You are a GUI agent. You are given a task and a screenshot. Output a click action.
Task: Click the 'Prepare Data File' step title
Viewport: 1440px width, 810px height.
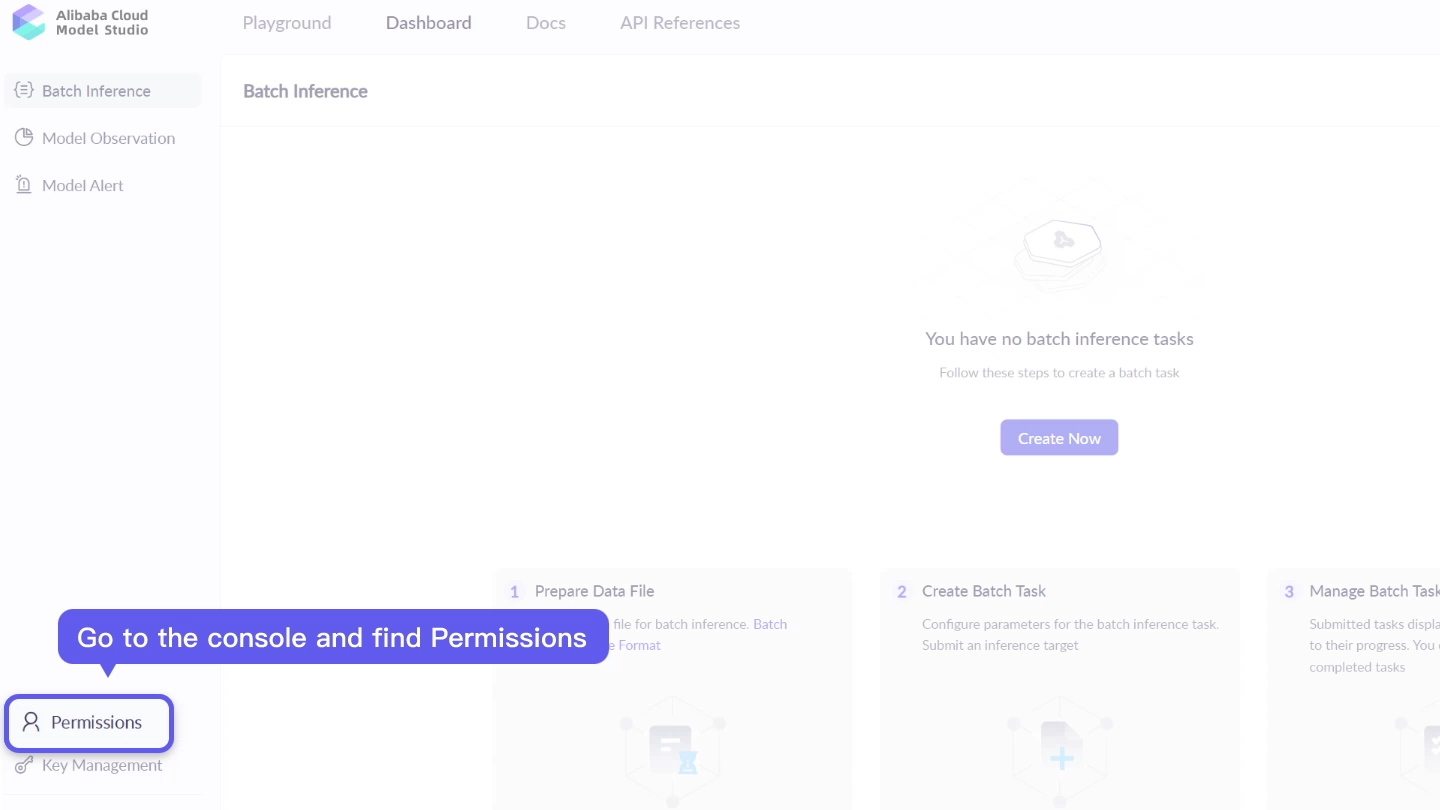tap(594, 591)
